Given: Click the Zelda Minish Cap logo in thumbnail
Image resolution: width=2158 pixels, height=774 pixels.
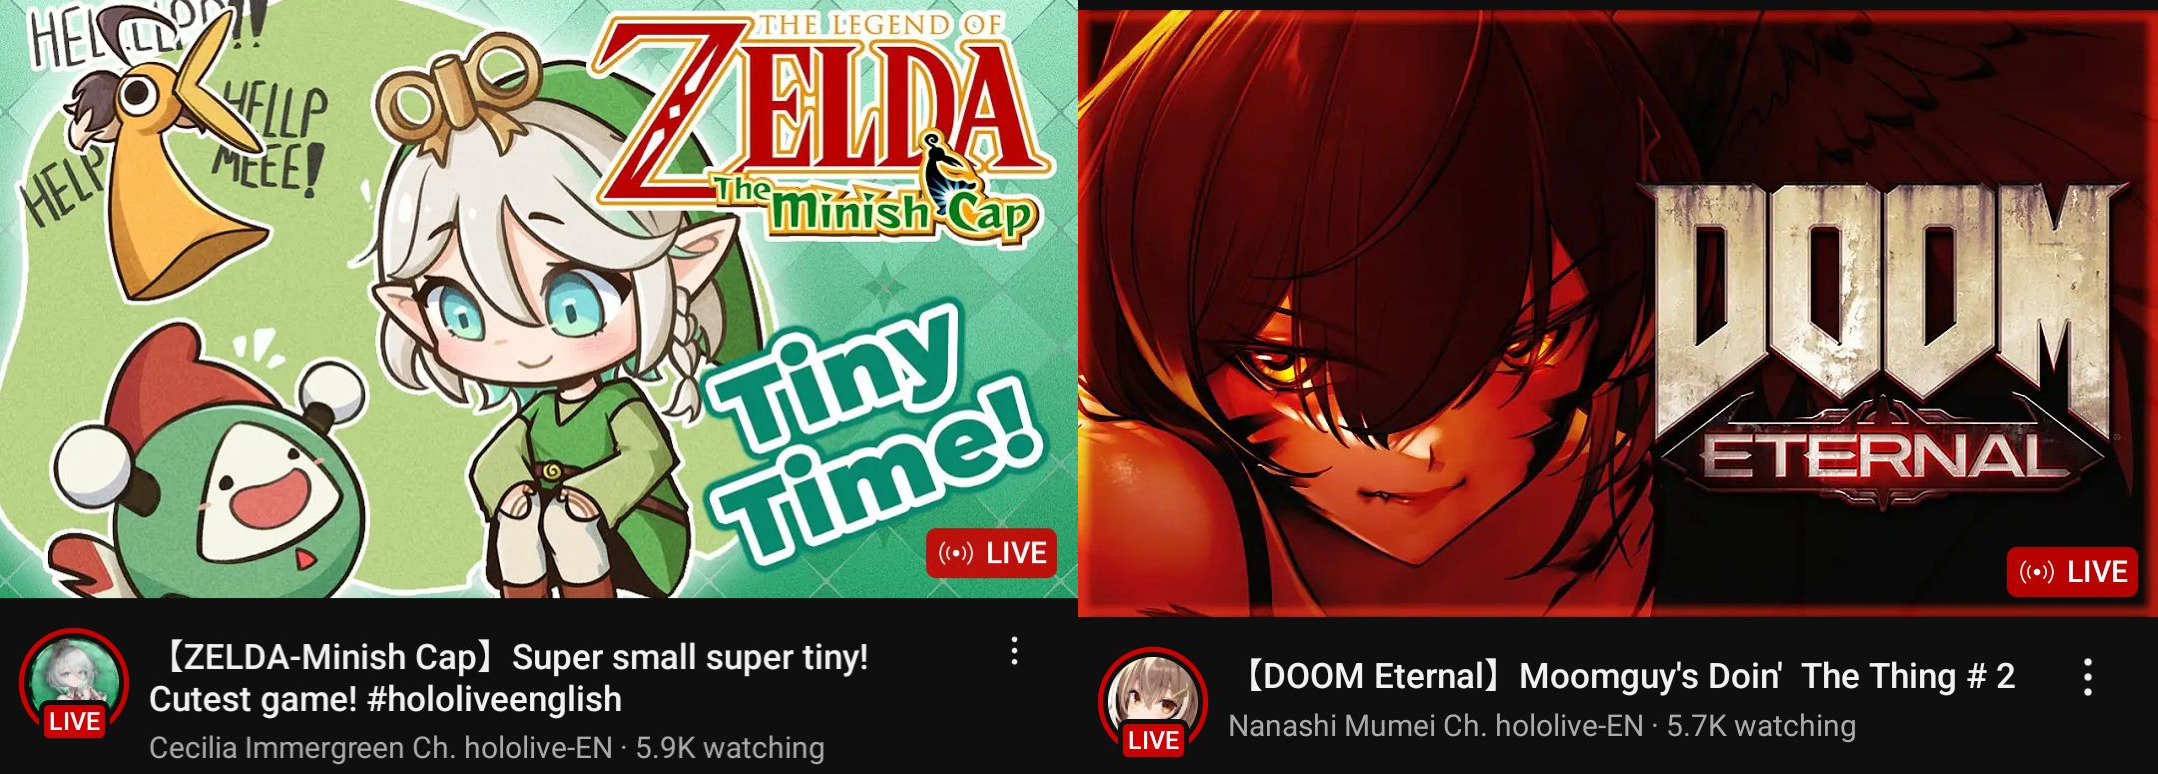Looking at the screenshot, I should point(820,130).
